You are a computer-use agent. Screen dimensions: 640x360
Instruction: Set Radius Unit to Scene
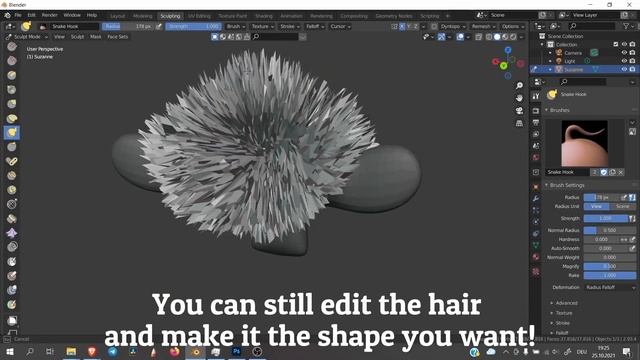click(x=622, y=207)
